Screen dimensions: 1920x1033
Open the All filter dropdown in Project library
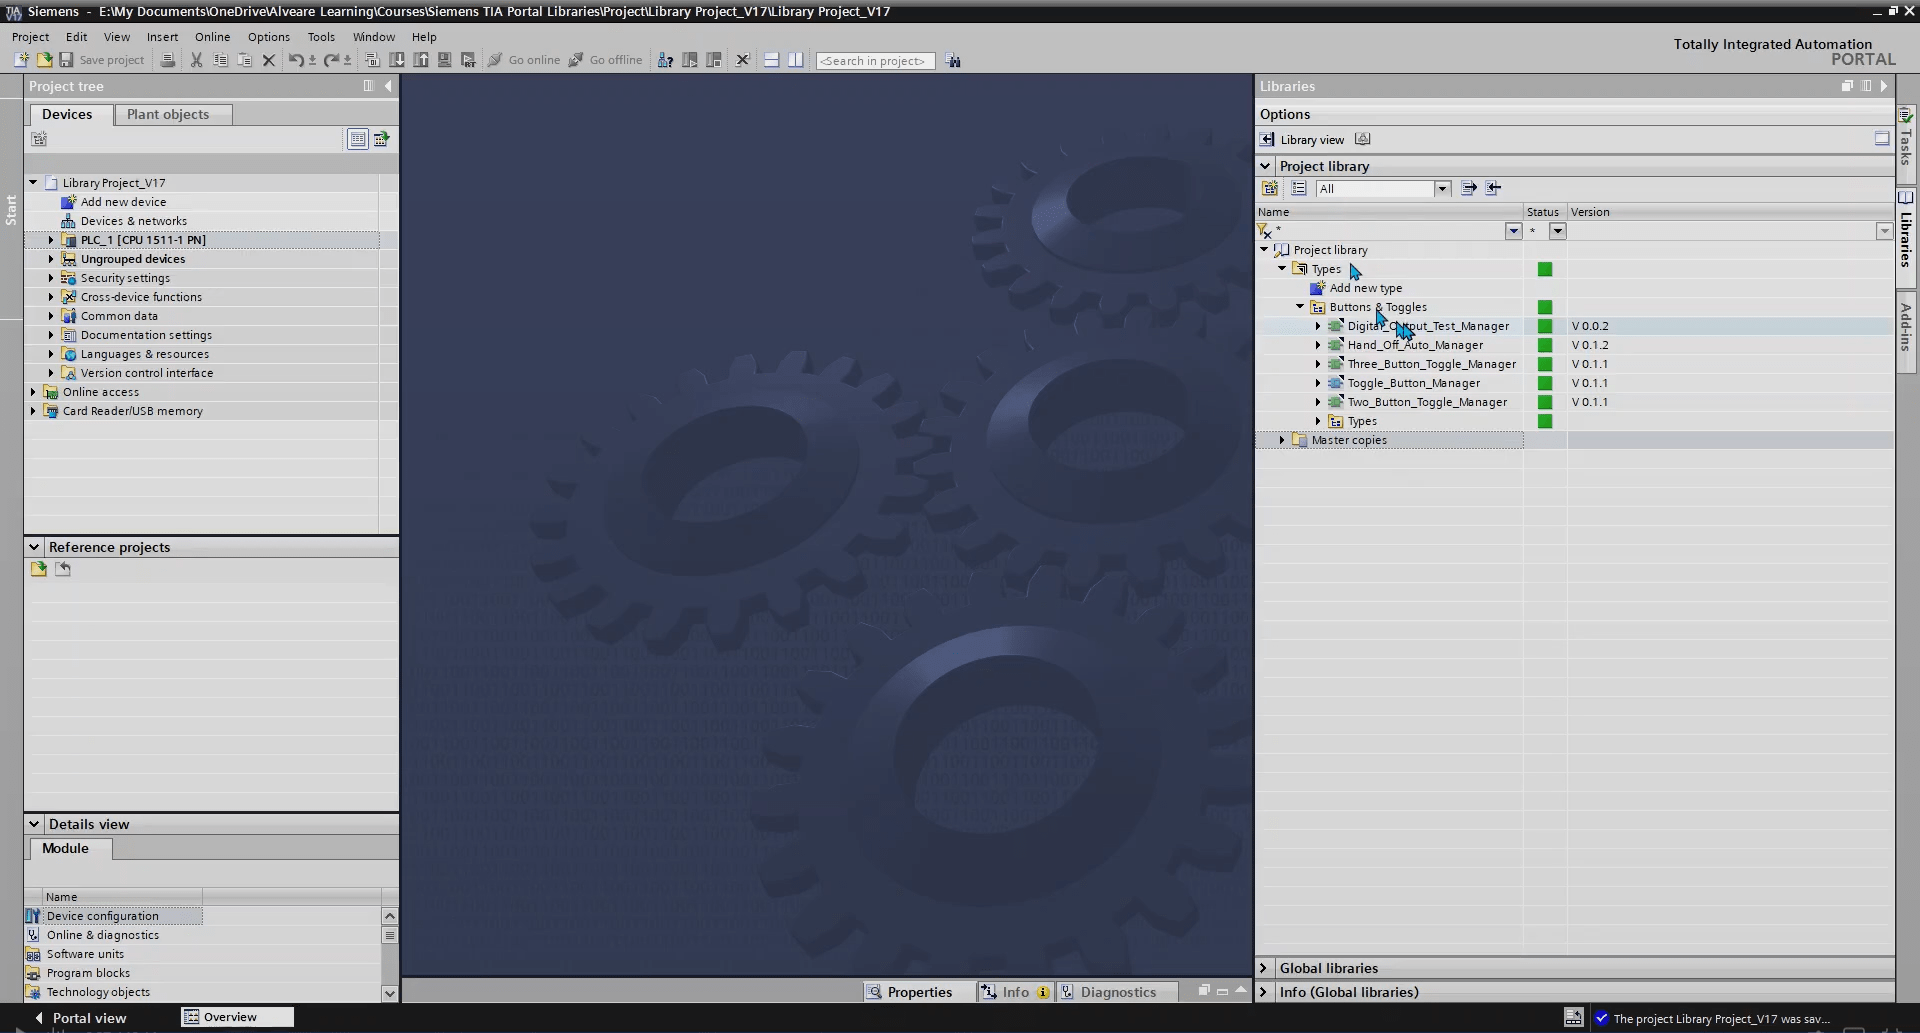1441,189
